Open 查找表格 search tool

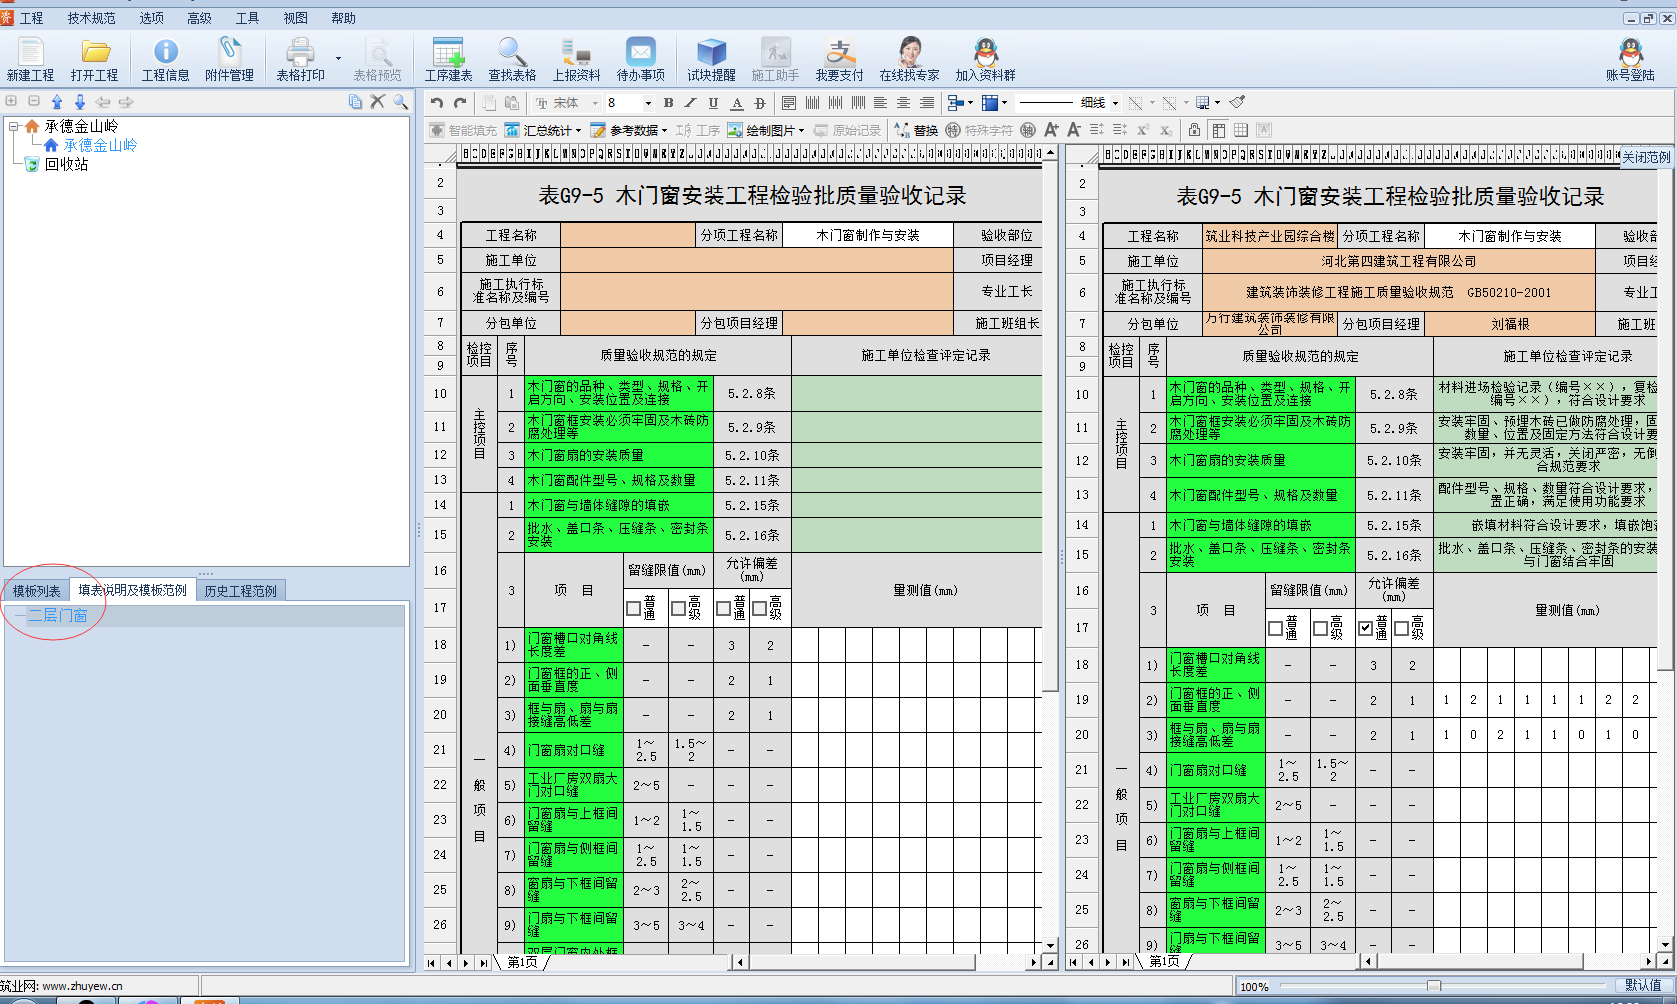[512, 59]
